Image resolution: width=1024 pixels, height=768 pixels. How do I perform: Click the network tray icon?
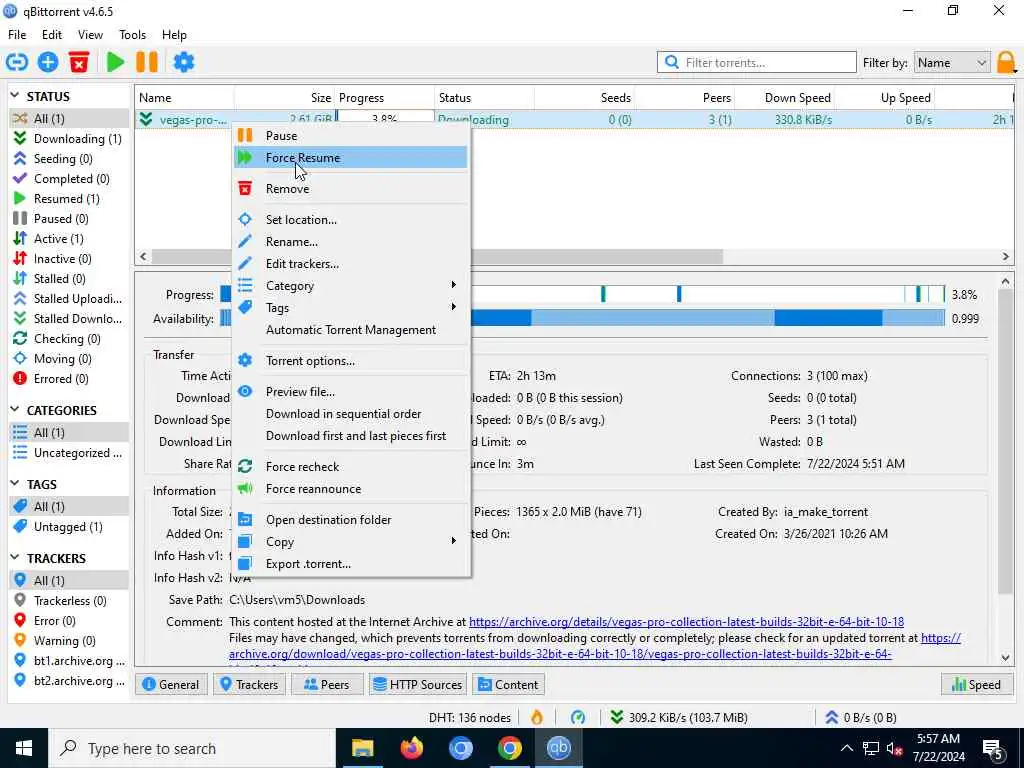871,748
